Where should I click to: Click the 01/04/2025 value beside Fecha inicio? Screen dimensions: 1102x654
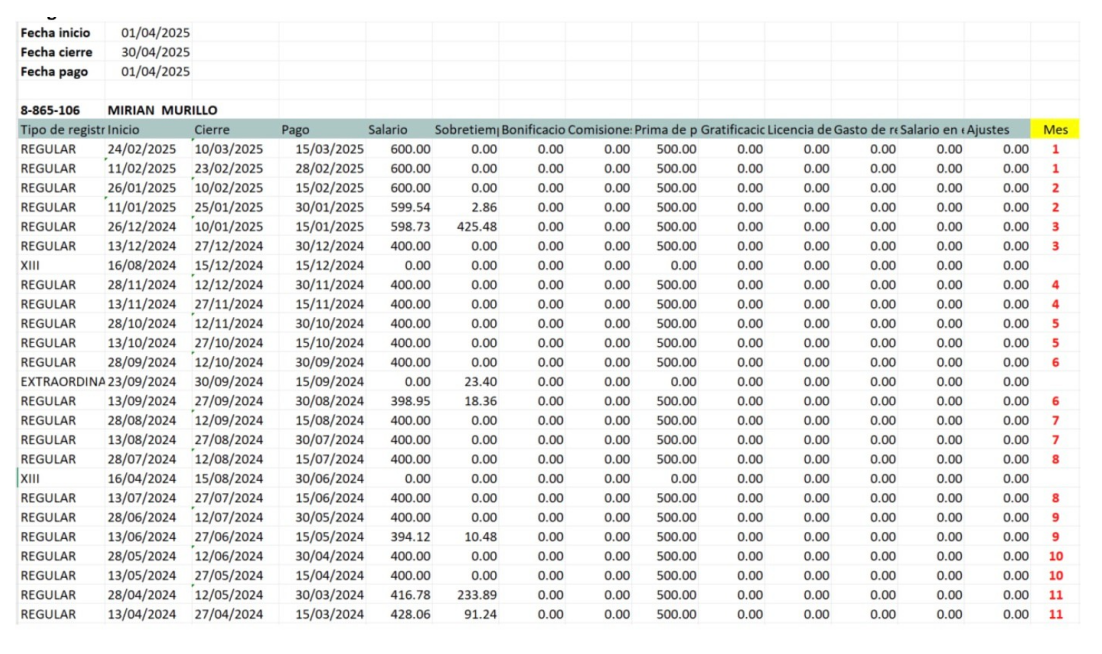[x=155, y=33]
